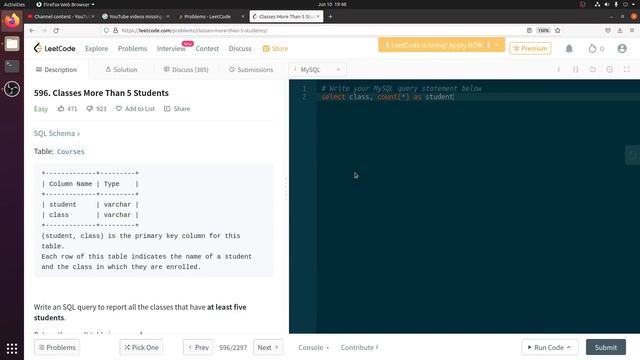Open the Store link
Viewport: 640px width, 360px height.
click(276, 49)
